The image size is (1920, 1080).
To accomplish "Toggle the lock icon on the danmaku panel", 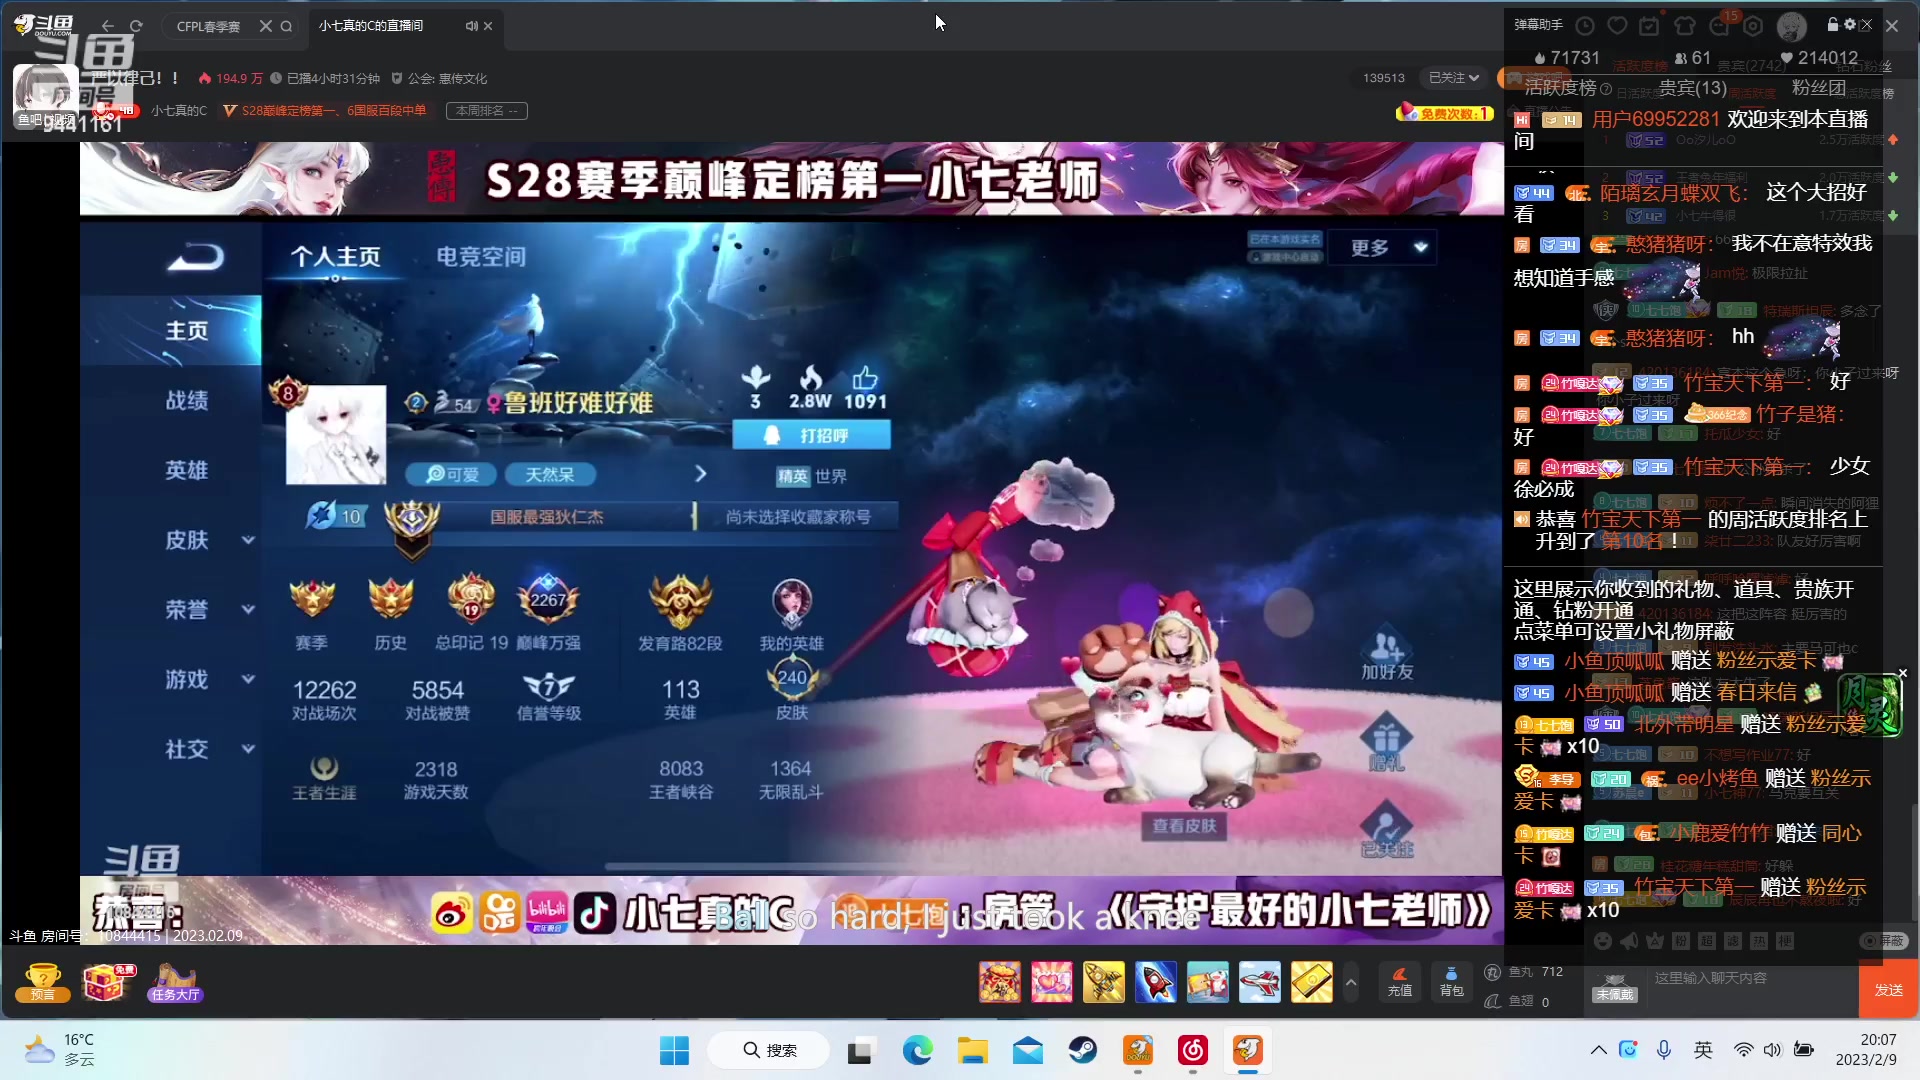I will tap(1833, 24).
